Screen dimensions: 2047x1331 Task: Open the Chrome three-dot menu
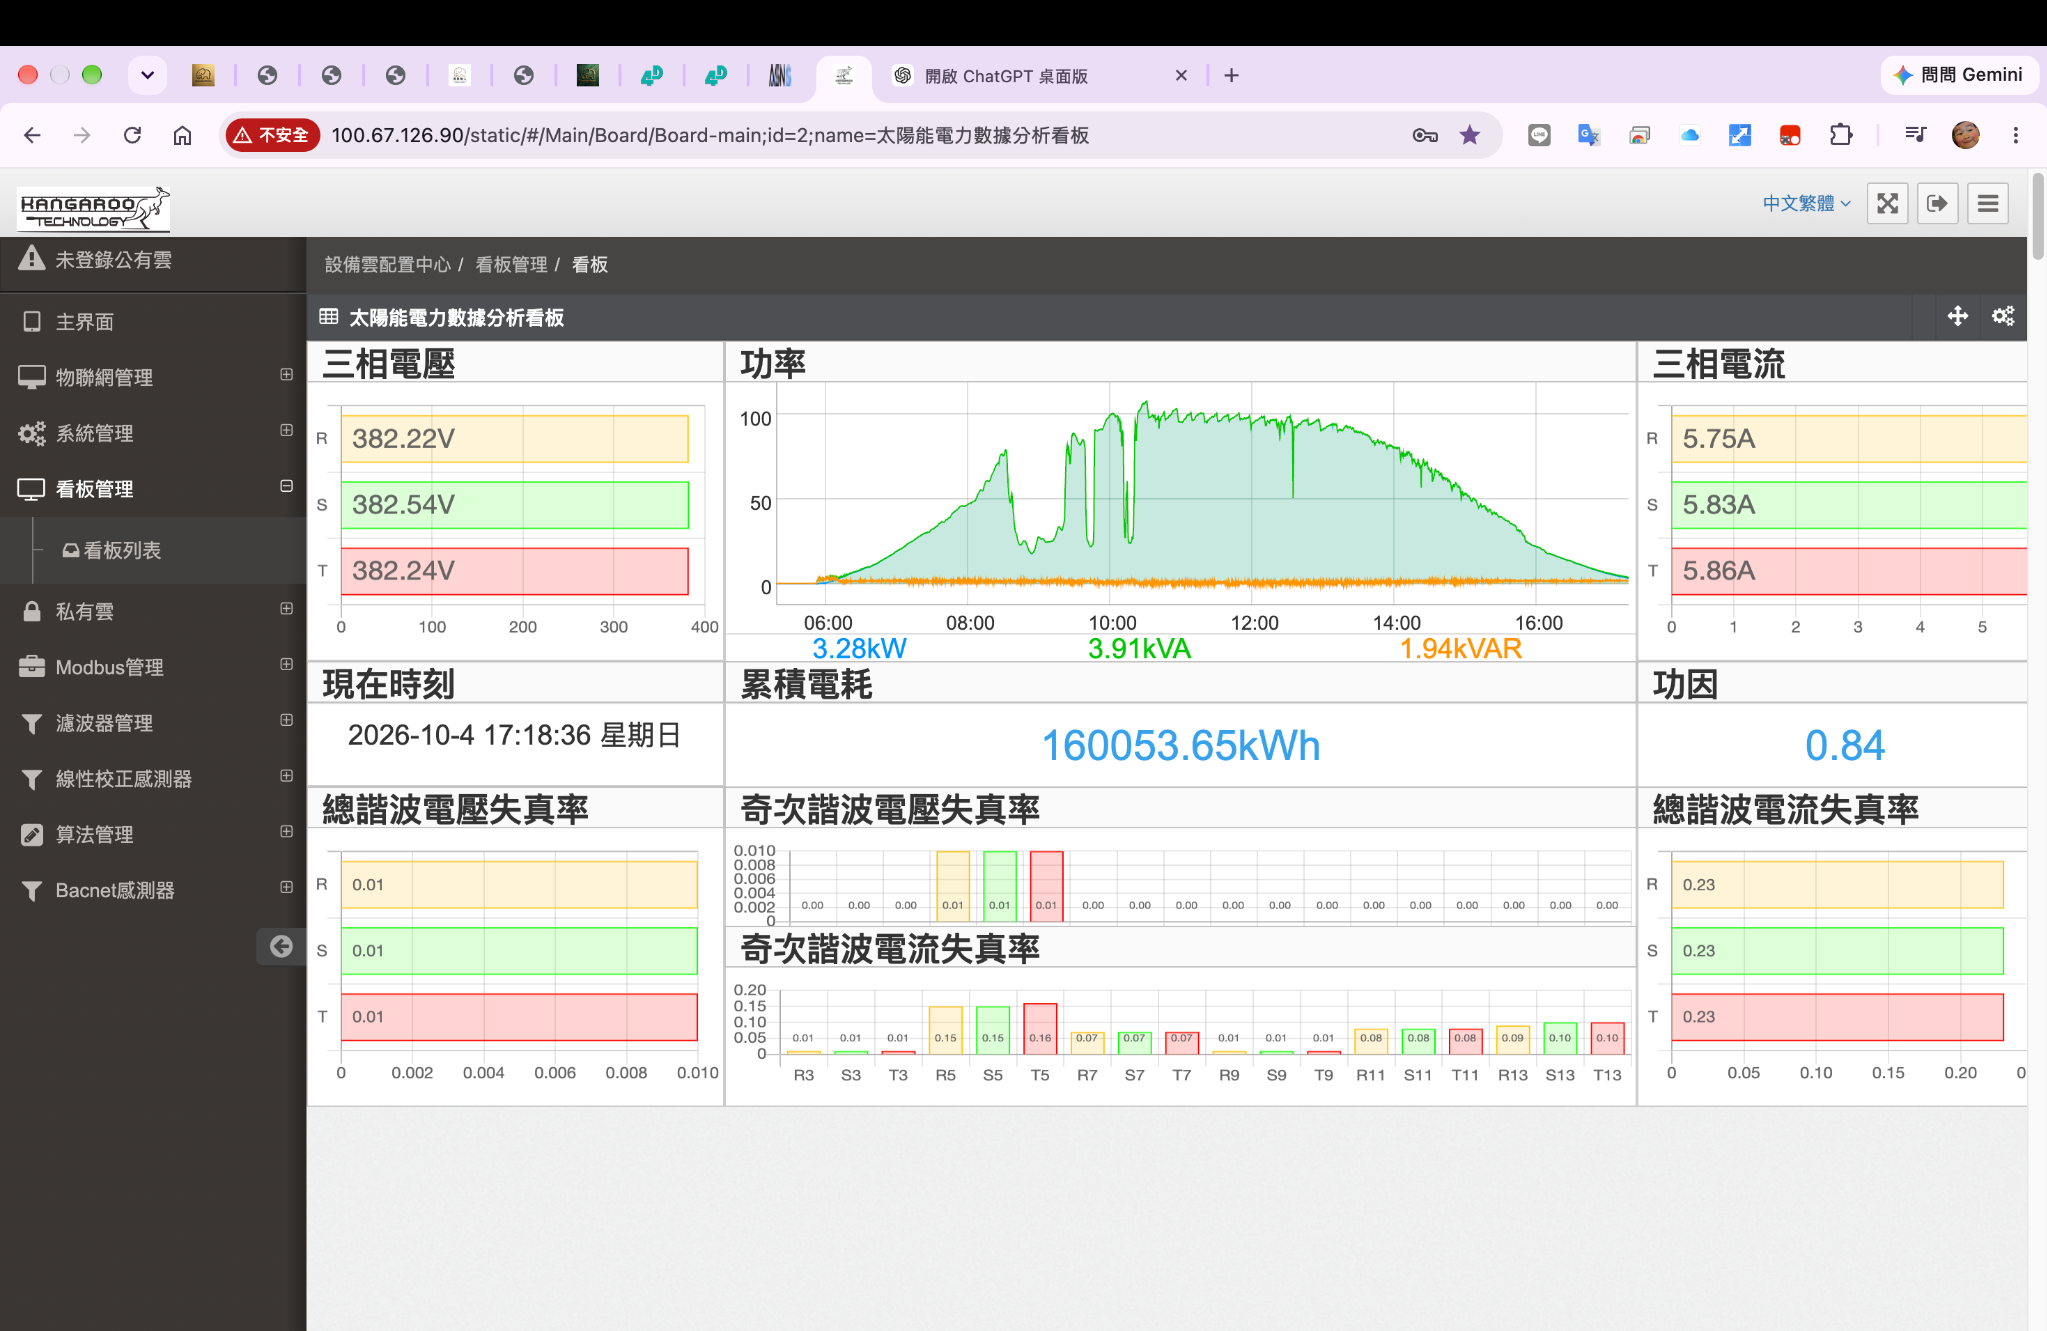(x=2016, y=135)
